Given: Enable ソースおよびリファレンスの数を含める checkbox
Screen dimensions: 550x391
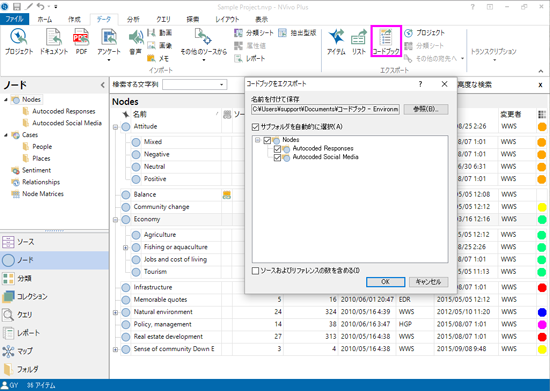Looking at the screenshot, I should (255, 271).
